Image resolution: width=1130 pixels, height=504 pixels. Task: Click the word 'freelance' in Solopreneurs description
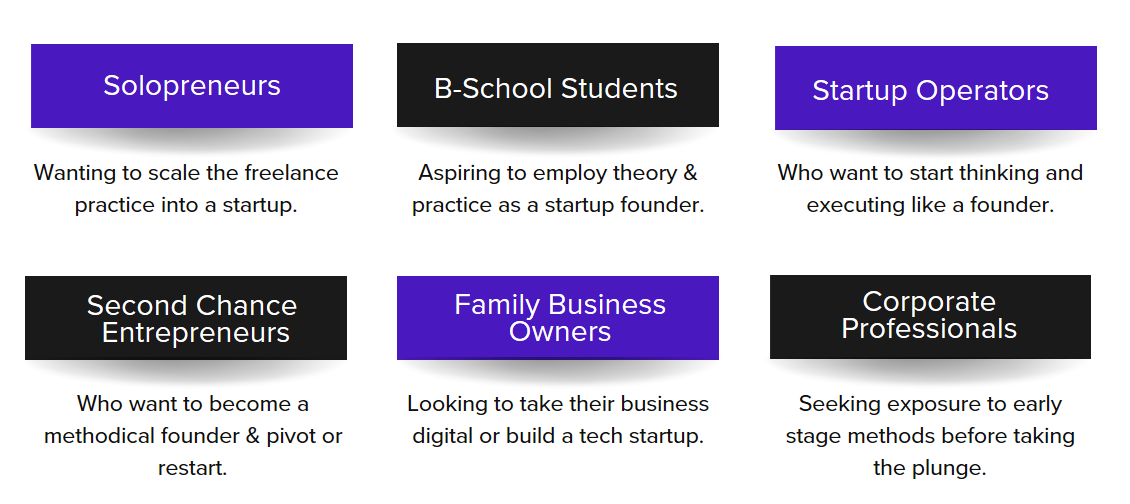click(x=291, y=173)
